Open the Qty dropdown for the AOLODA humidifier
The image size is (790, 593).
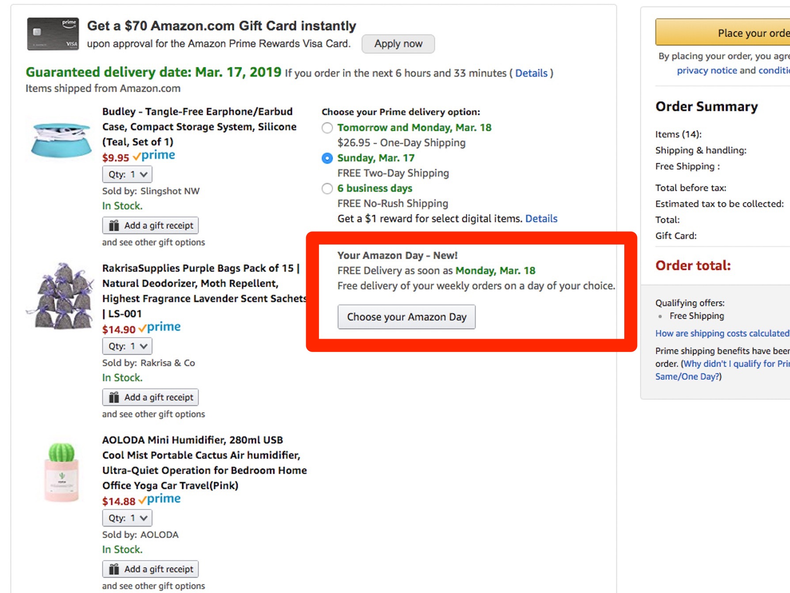click(127, 518)
